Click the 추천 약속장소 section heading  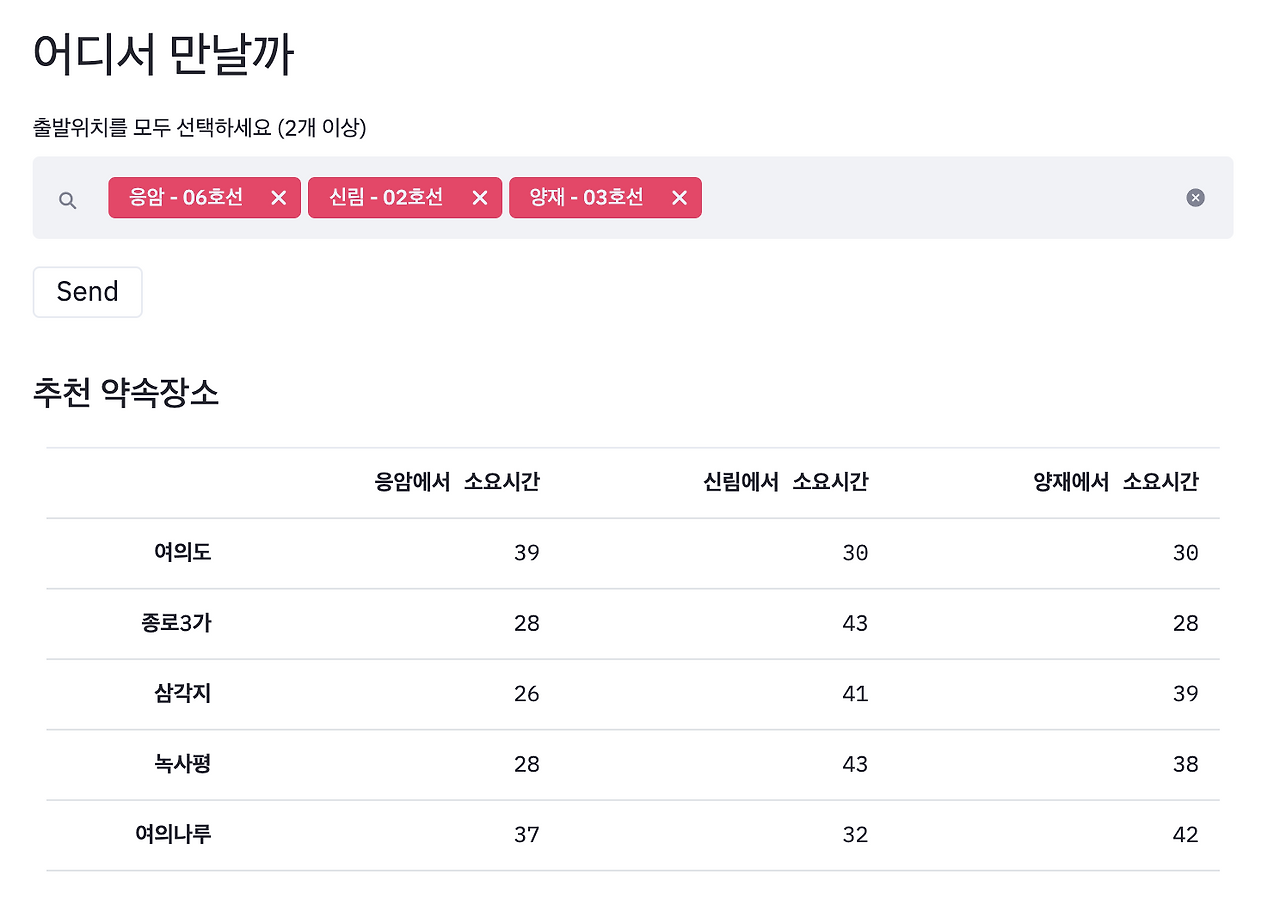(x=126, y=393)
